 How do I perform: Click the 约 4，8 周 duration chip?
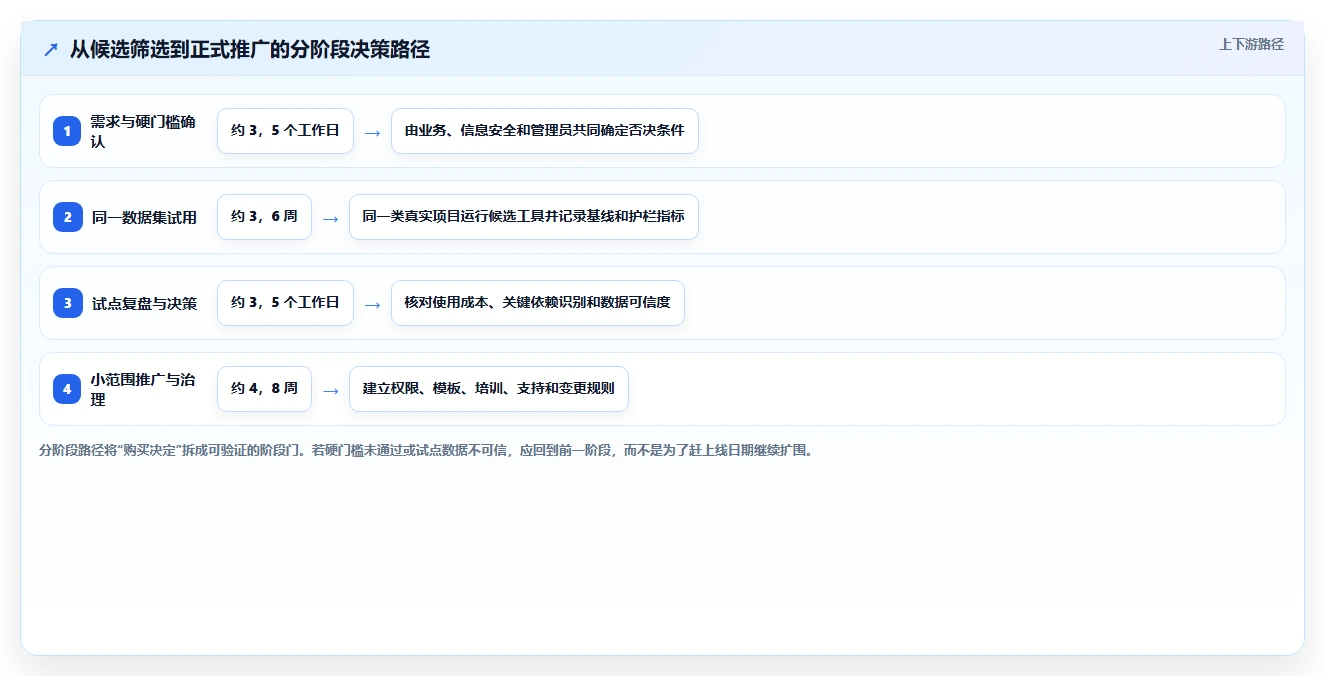264,389
